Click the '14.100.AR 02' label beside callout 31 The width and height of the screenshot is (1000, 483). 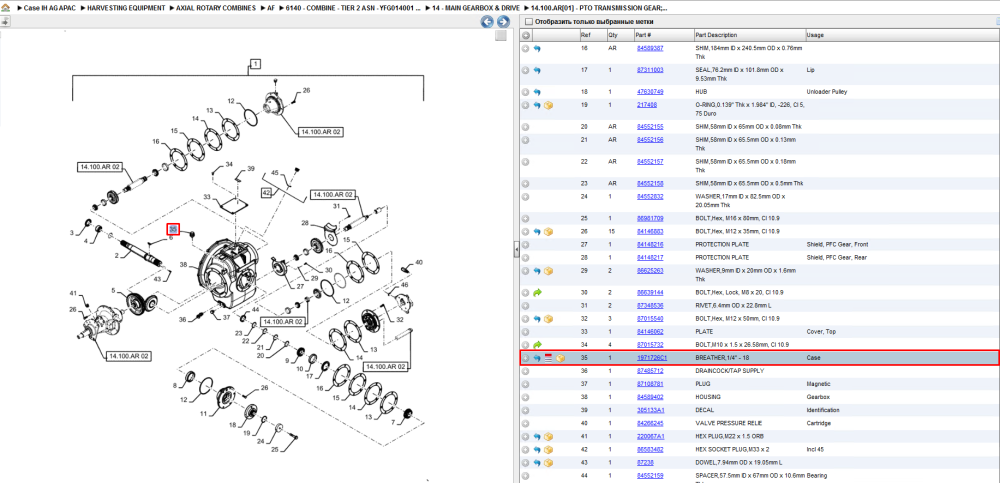(332, 194)
